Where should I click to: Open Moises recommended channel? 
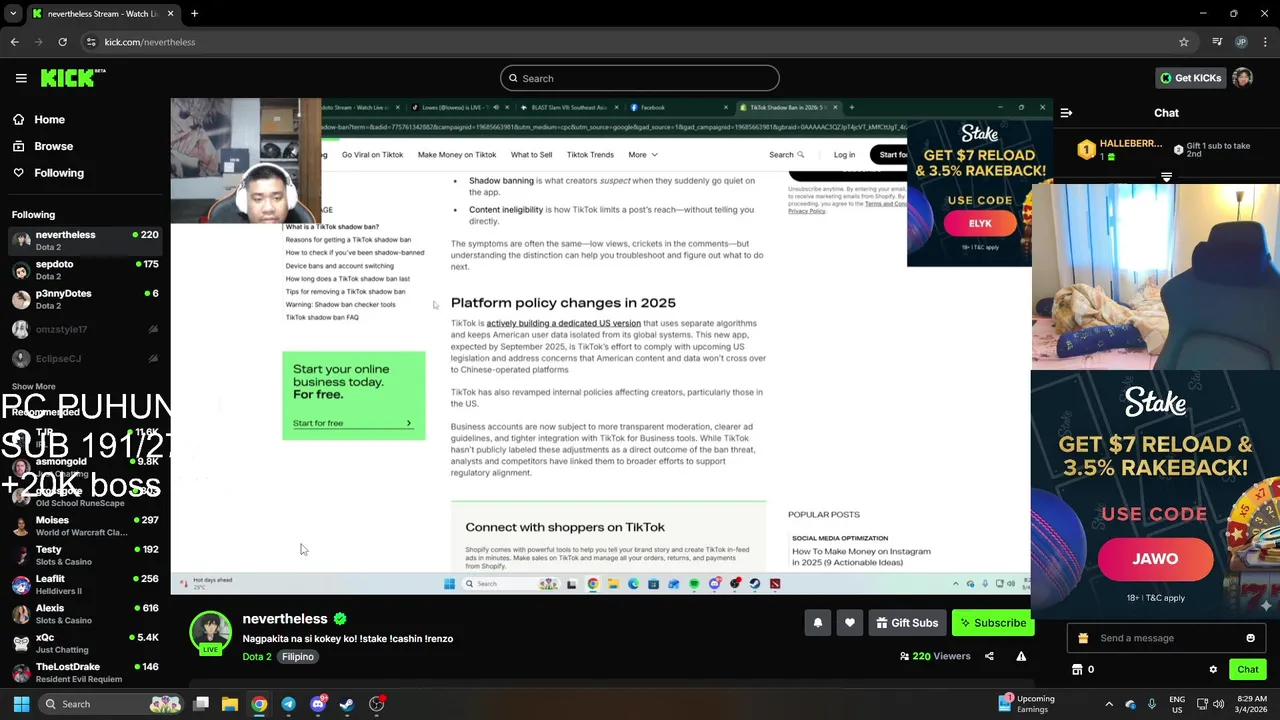pyautogui.click(x=85, y=525)
